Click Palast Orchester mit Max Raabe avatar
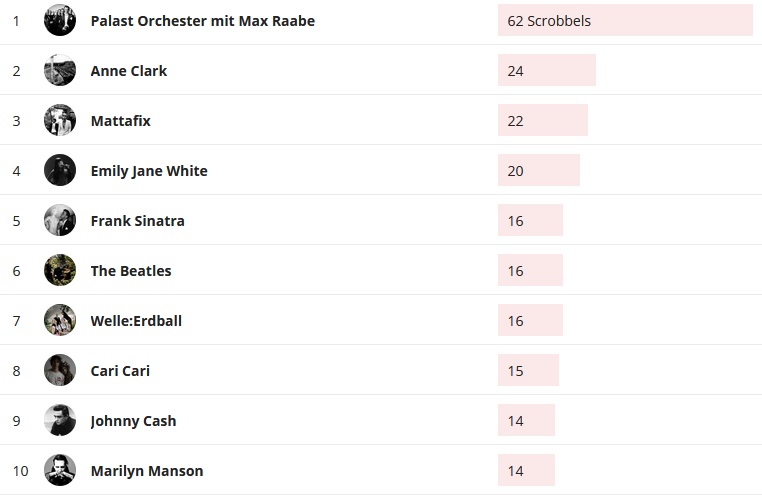762x495 pixels. (x=60, y=20)
